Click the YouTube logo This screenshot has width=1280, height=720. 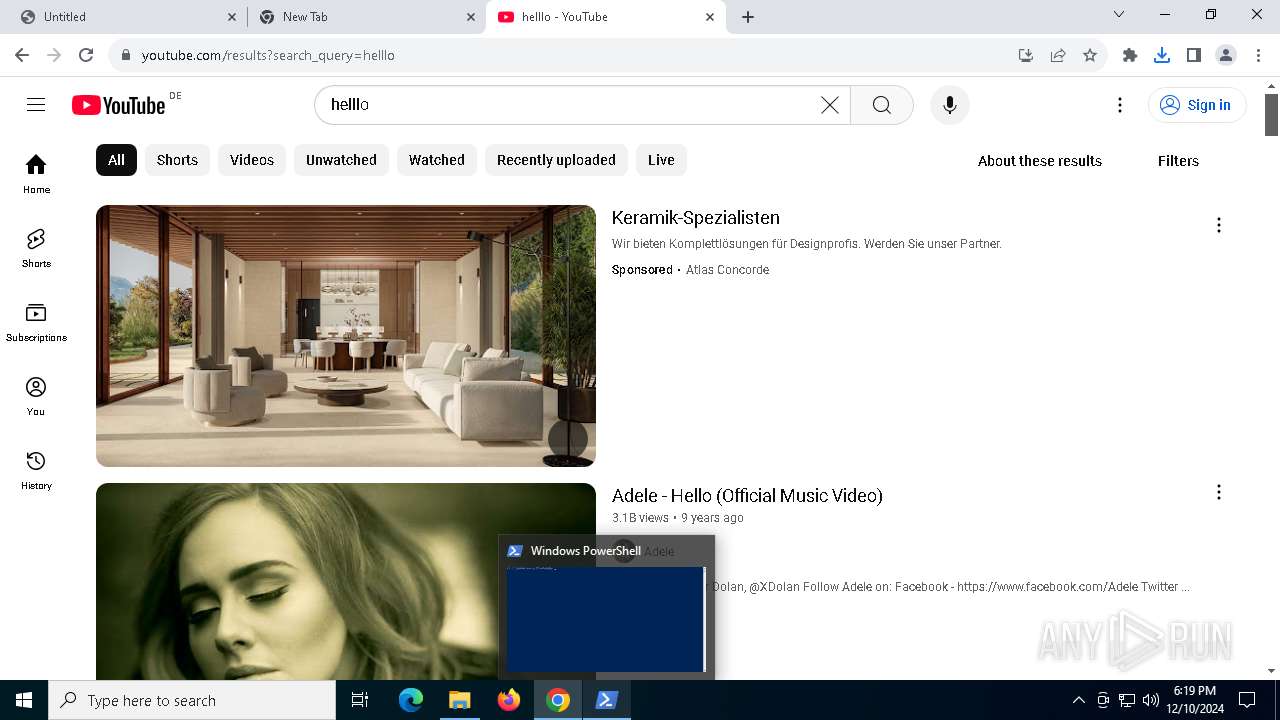pyautogui.click(x=119, y=105)
